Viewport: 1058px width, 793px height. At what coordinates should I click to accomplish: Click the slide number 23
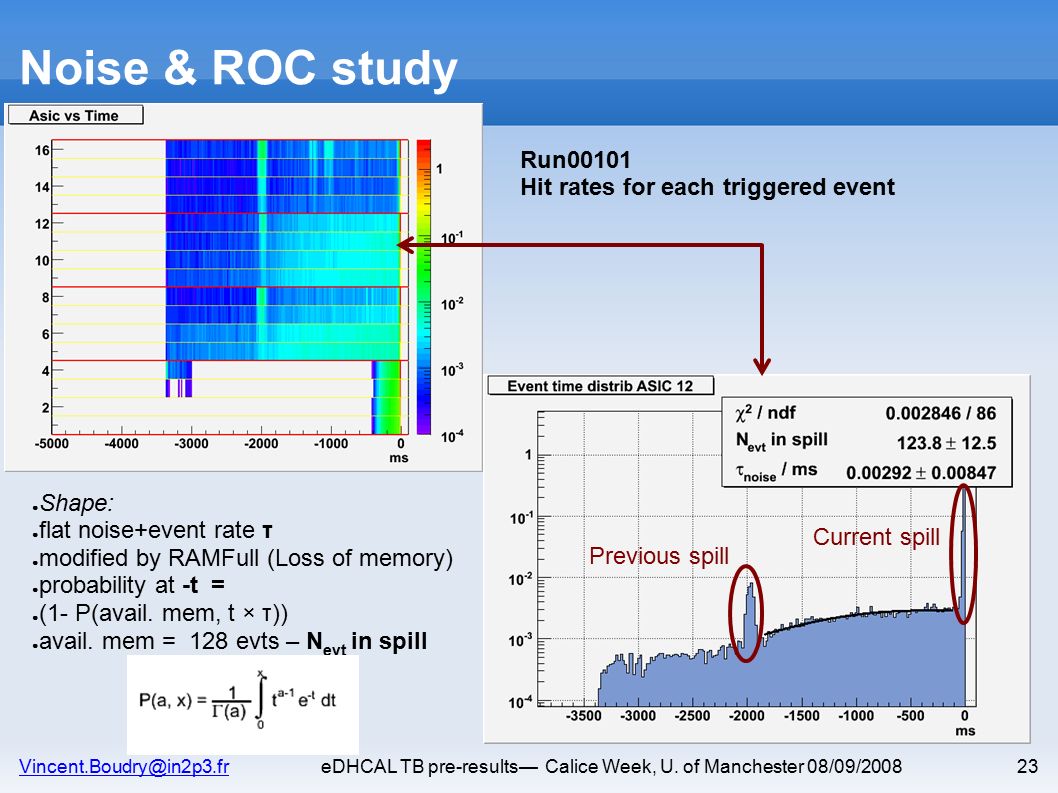[1027, 767]
